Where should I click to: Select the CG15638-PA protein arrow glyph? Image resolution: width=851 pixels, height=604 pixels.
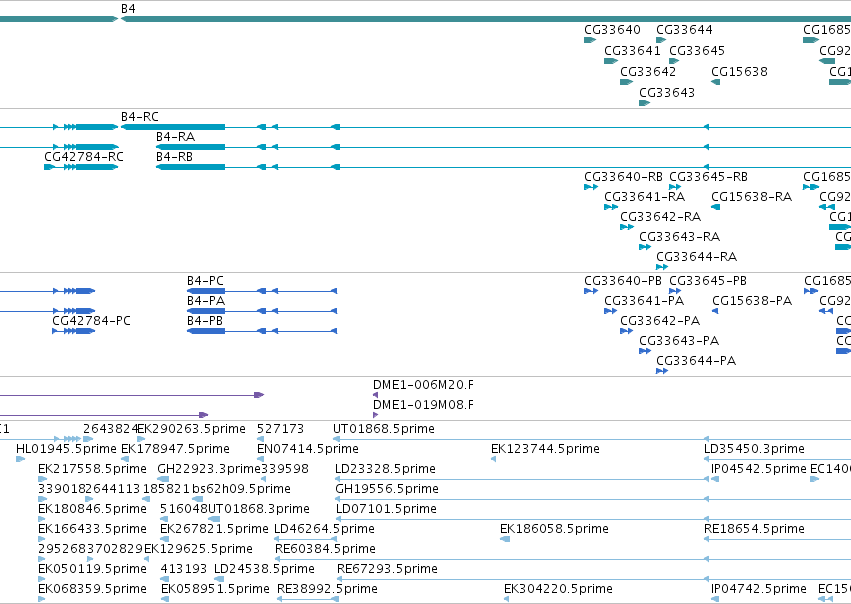tap(715, 311)
